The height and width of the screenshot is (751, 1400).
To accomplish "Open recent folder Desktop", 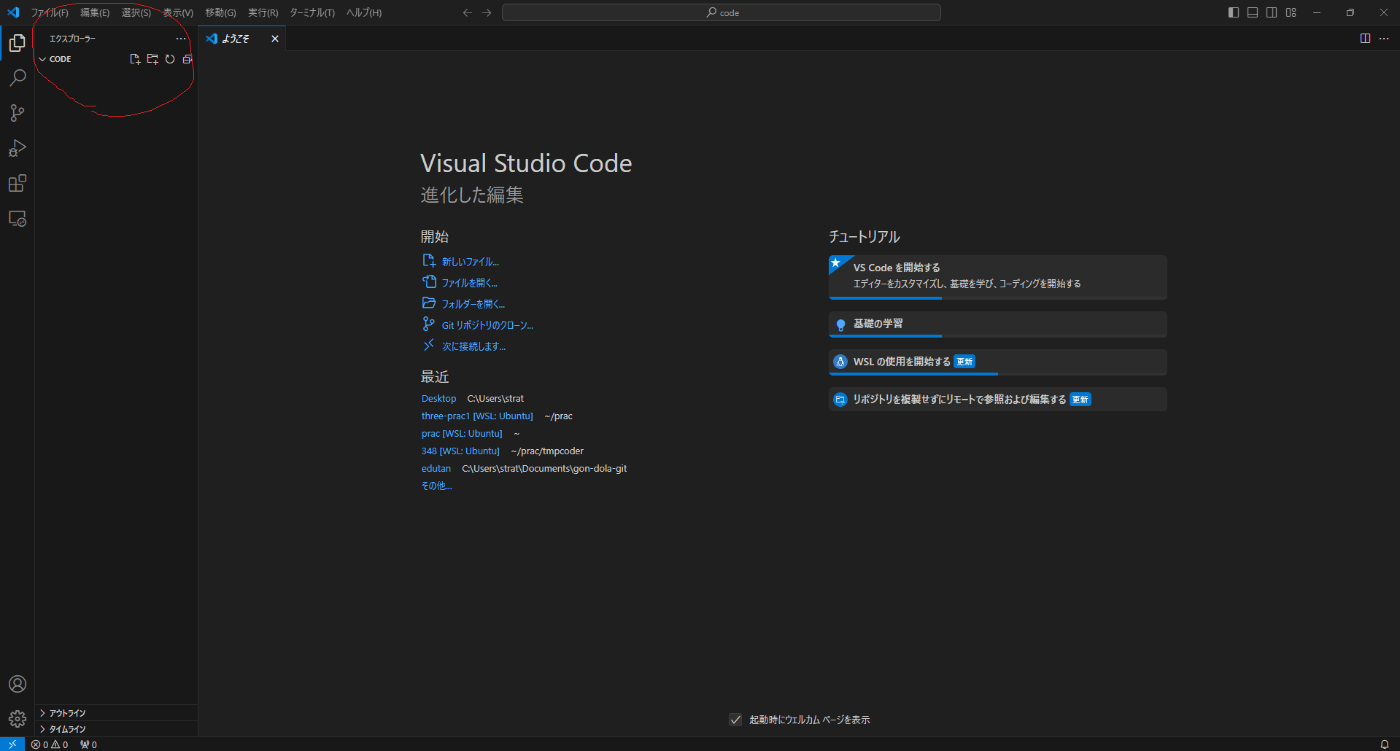I will (438, 398).
